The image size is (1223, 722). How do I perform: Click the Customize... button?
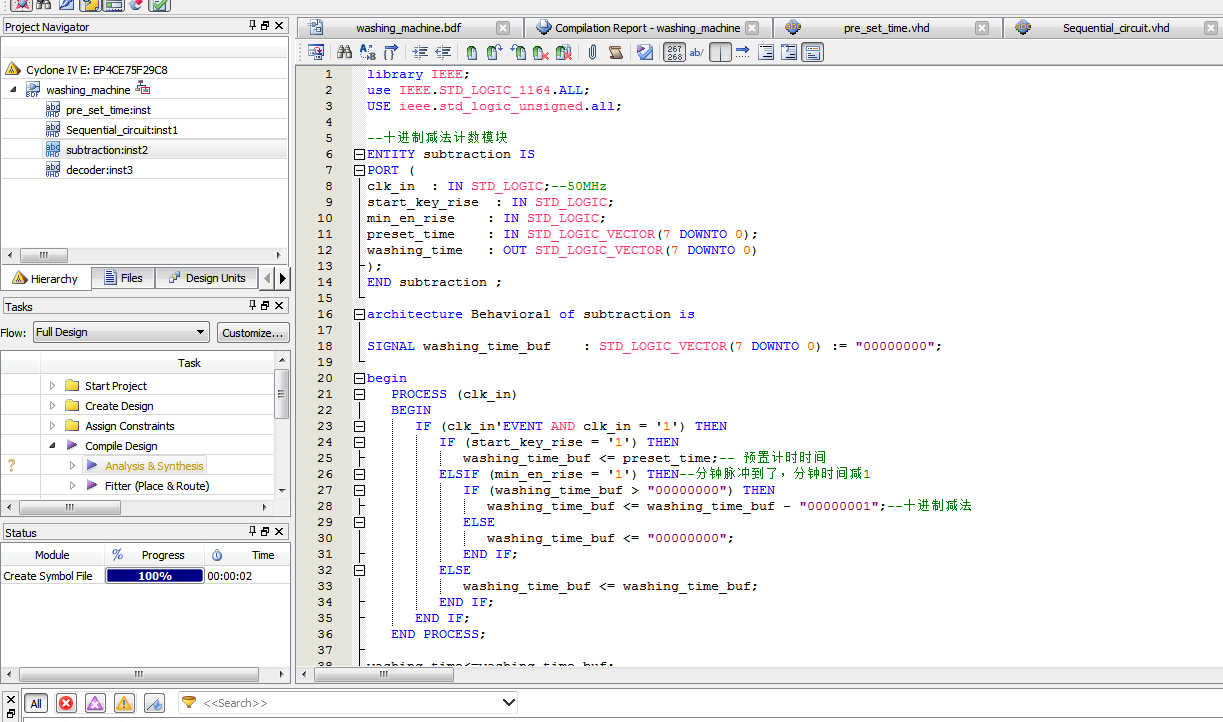pyautogui.click(x=253, y=332)
